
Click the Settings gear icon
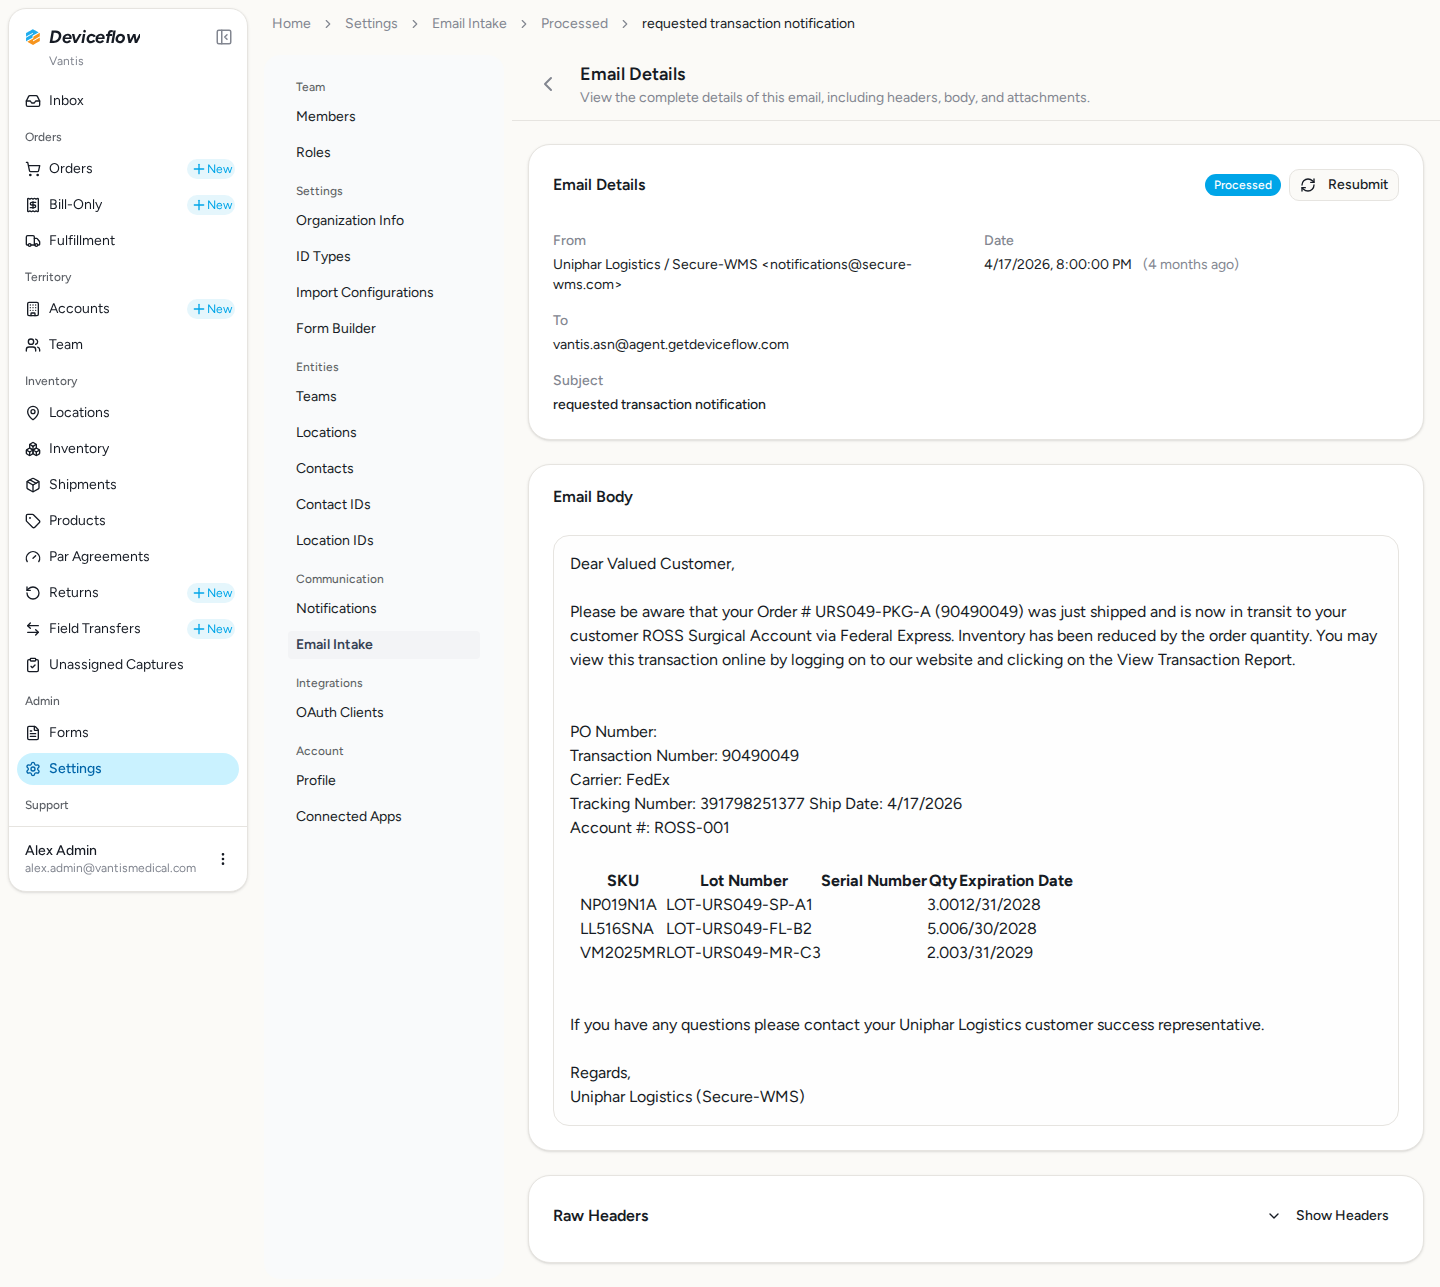(x=33, y=769)
